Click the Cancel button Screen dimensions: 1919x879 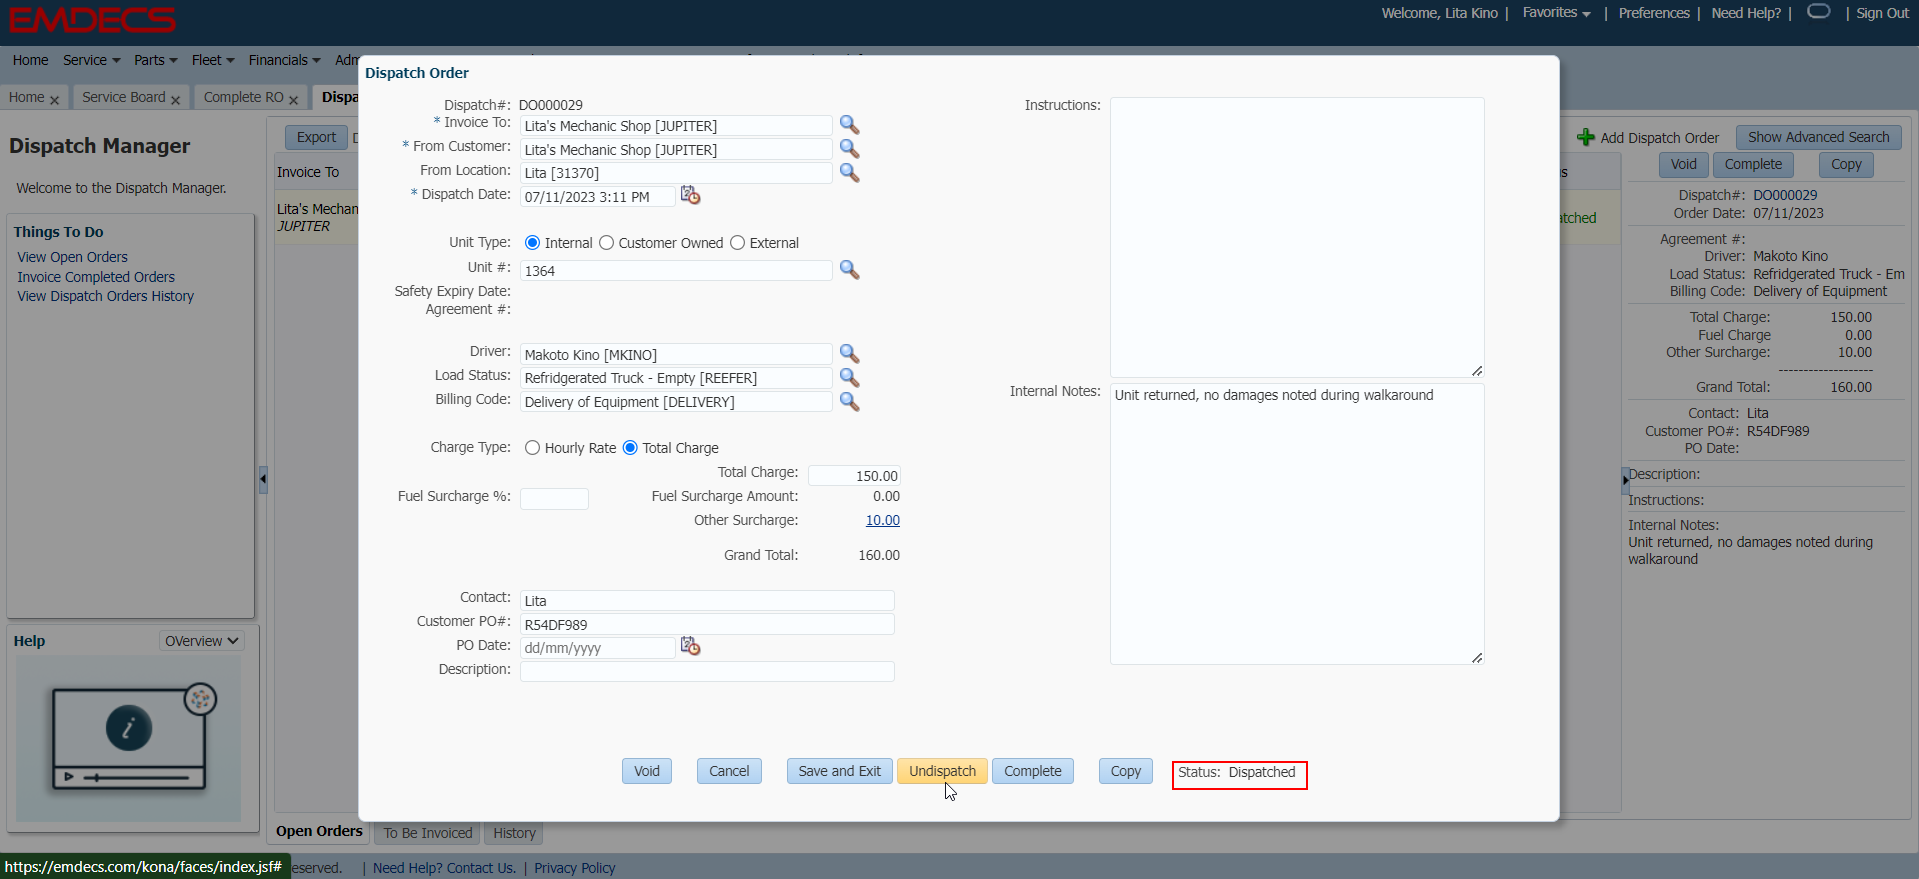pyautogui.click(x=729, y=771)
